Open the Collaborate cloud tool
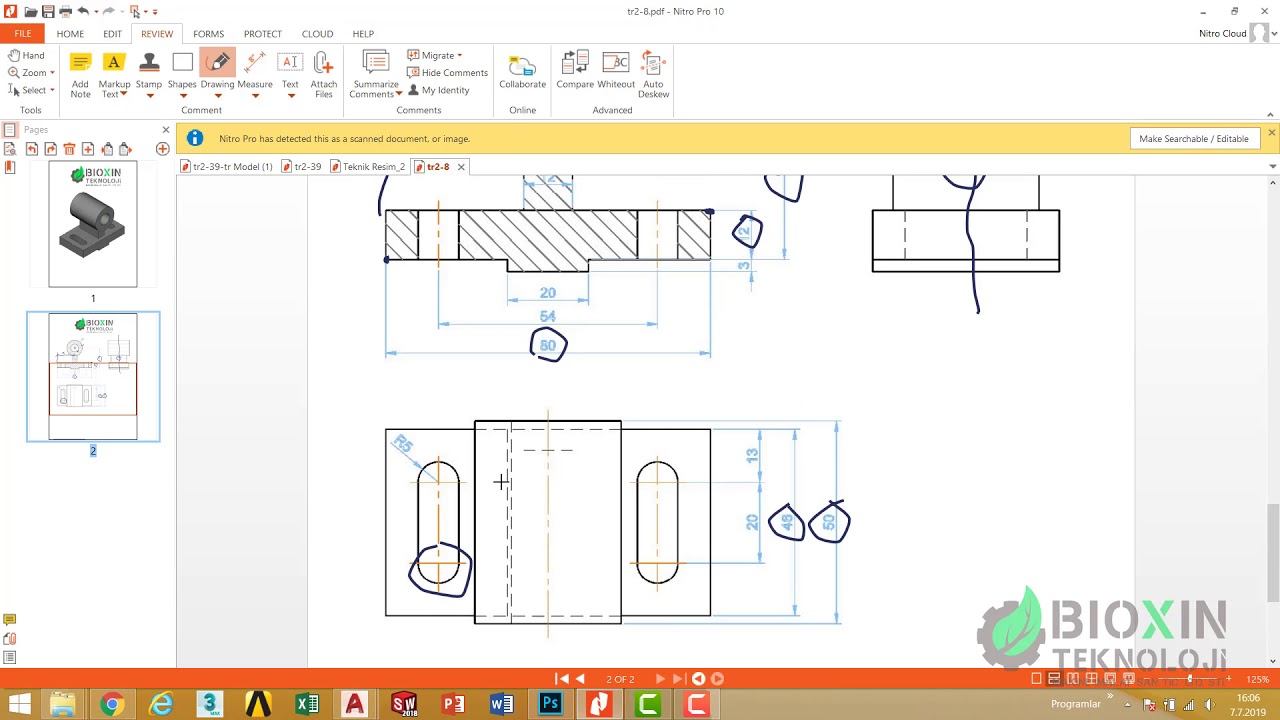The height and width of the screenshot is (720, 1280). click(x=522, y=72)
